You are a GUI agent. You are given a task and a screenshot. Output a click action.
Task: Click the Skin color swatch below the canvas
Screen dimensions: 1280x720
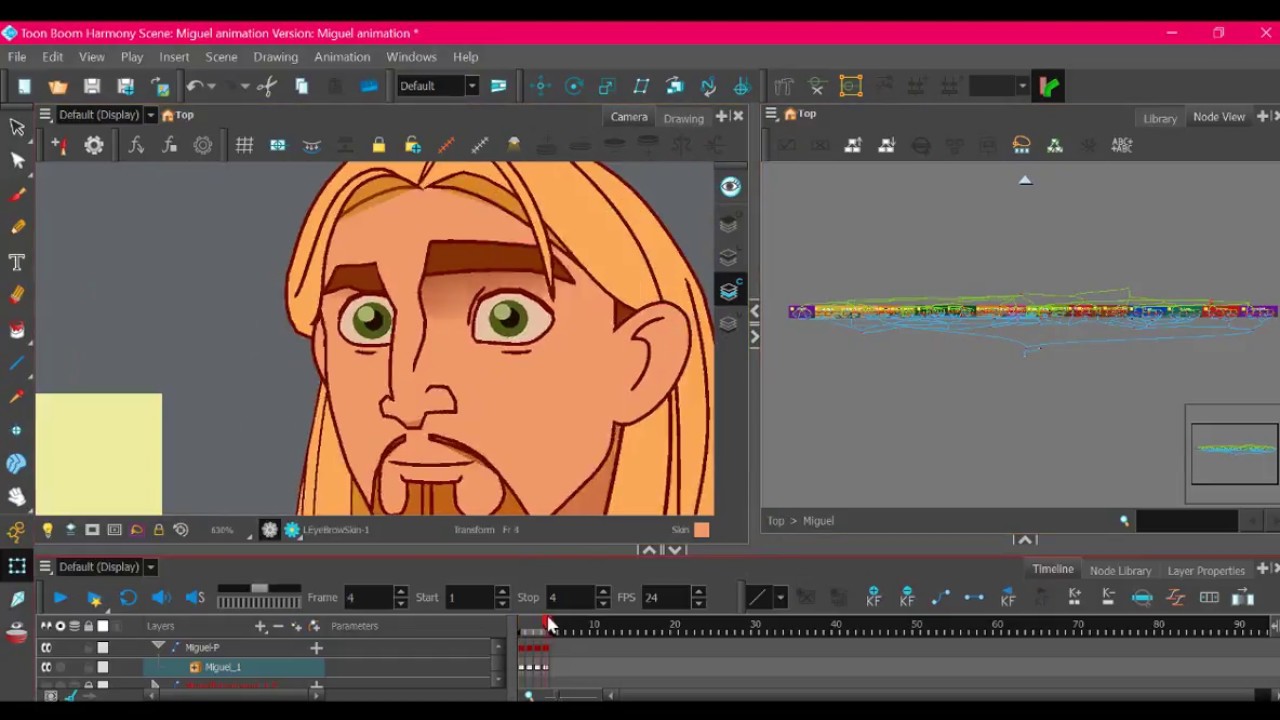702,530
